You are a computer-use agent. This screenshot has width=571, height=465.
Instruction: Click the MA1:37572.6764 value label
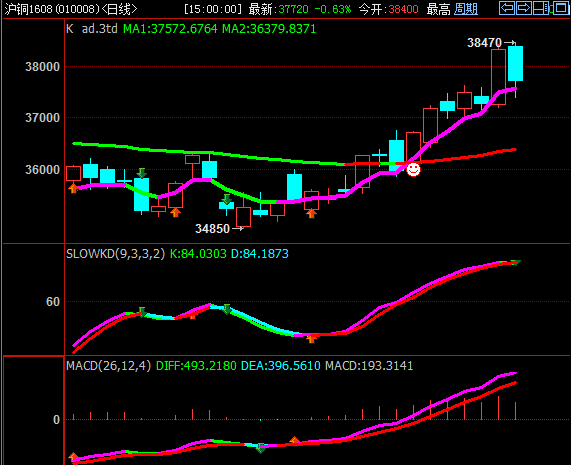pos(170,29)
